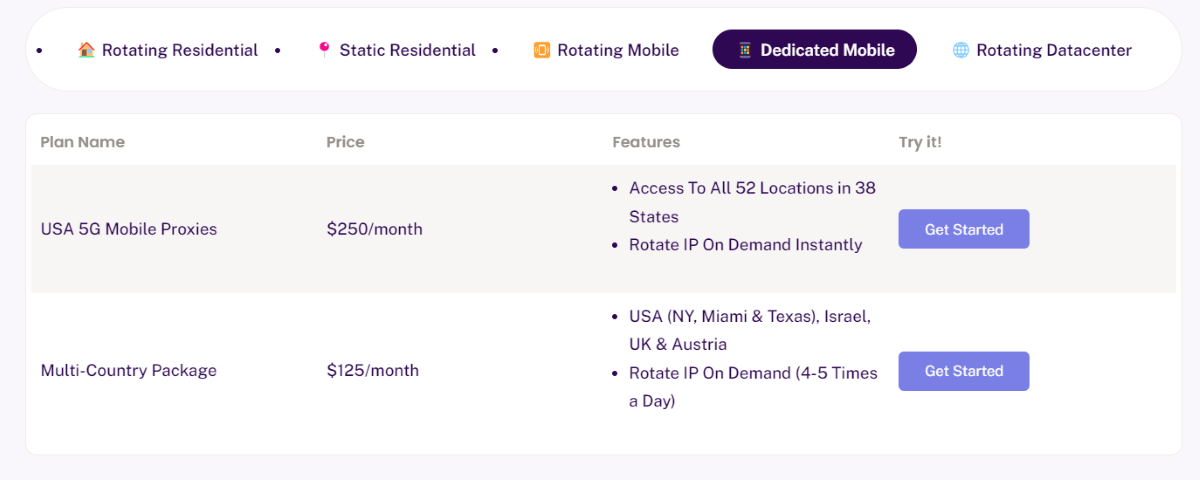Click the orange phone icon for Rotating Mobile
The width and height of the screenshot is (1200, 480).
point(542,50)
